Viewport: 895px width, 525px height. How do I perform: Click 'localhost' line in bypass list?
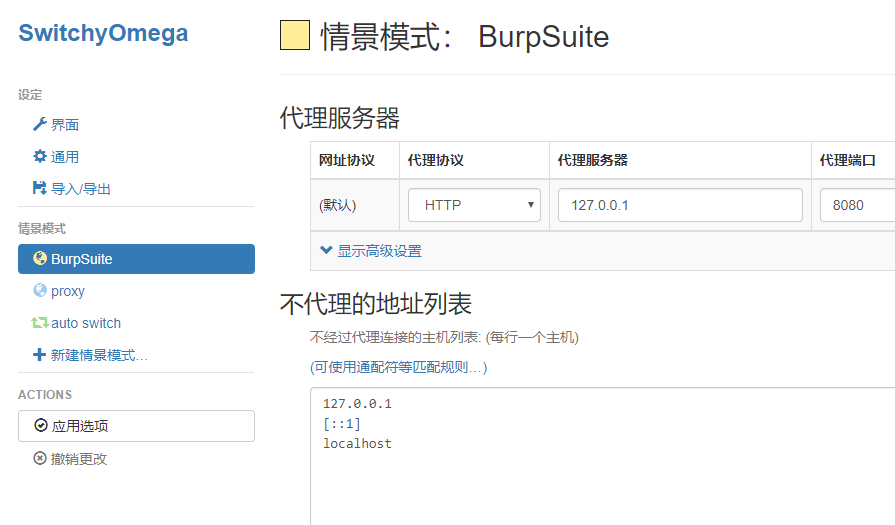[357, 443]
